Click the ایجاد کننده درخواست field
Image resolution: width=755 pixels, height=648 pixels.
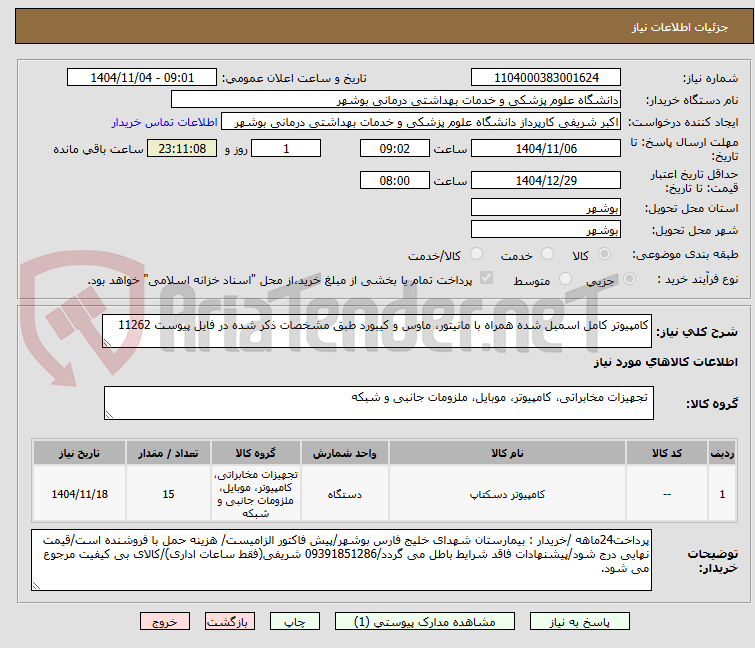point(421,122)
